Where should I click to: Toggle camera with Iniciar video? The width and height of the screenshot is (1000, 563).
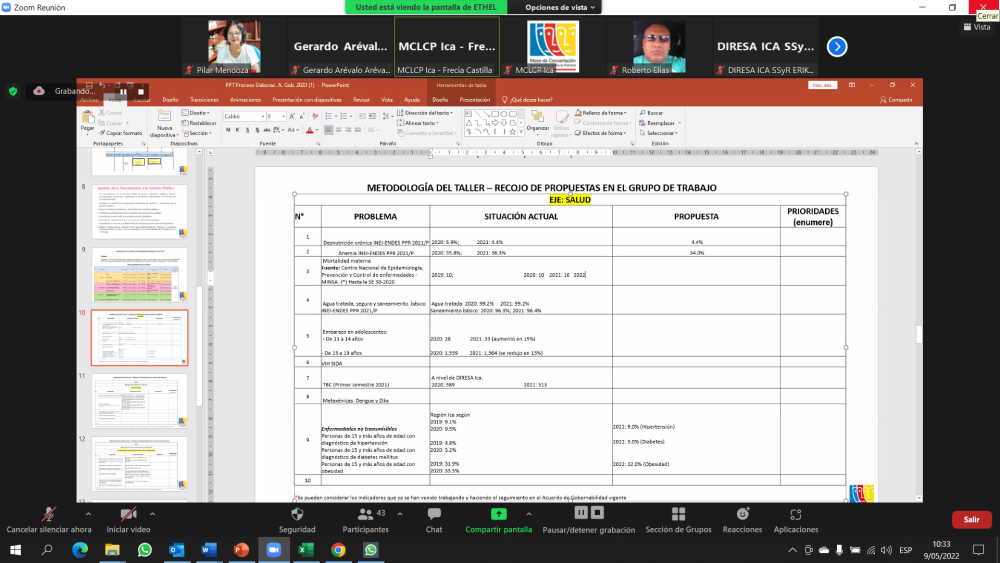click(128, 513)
